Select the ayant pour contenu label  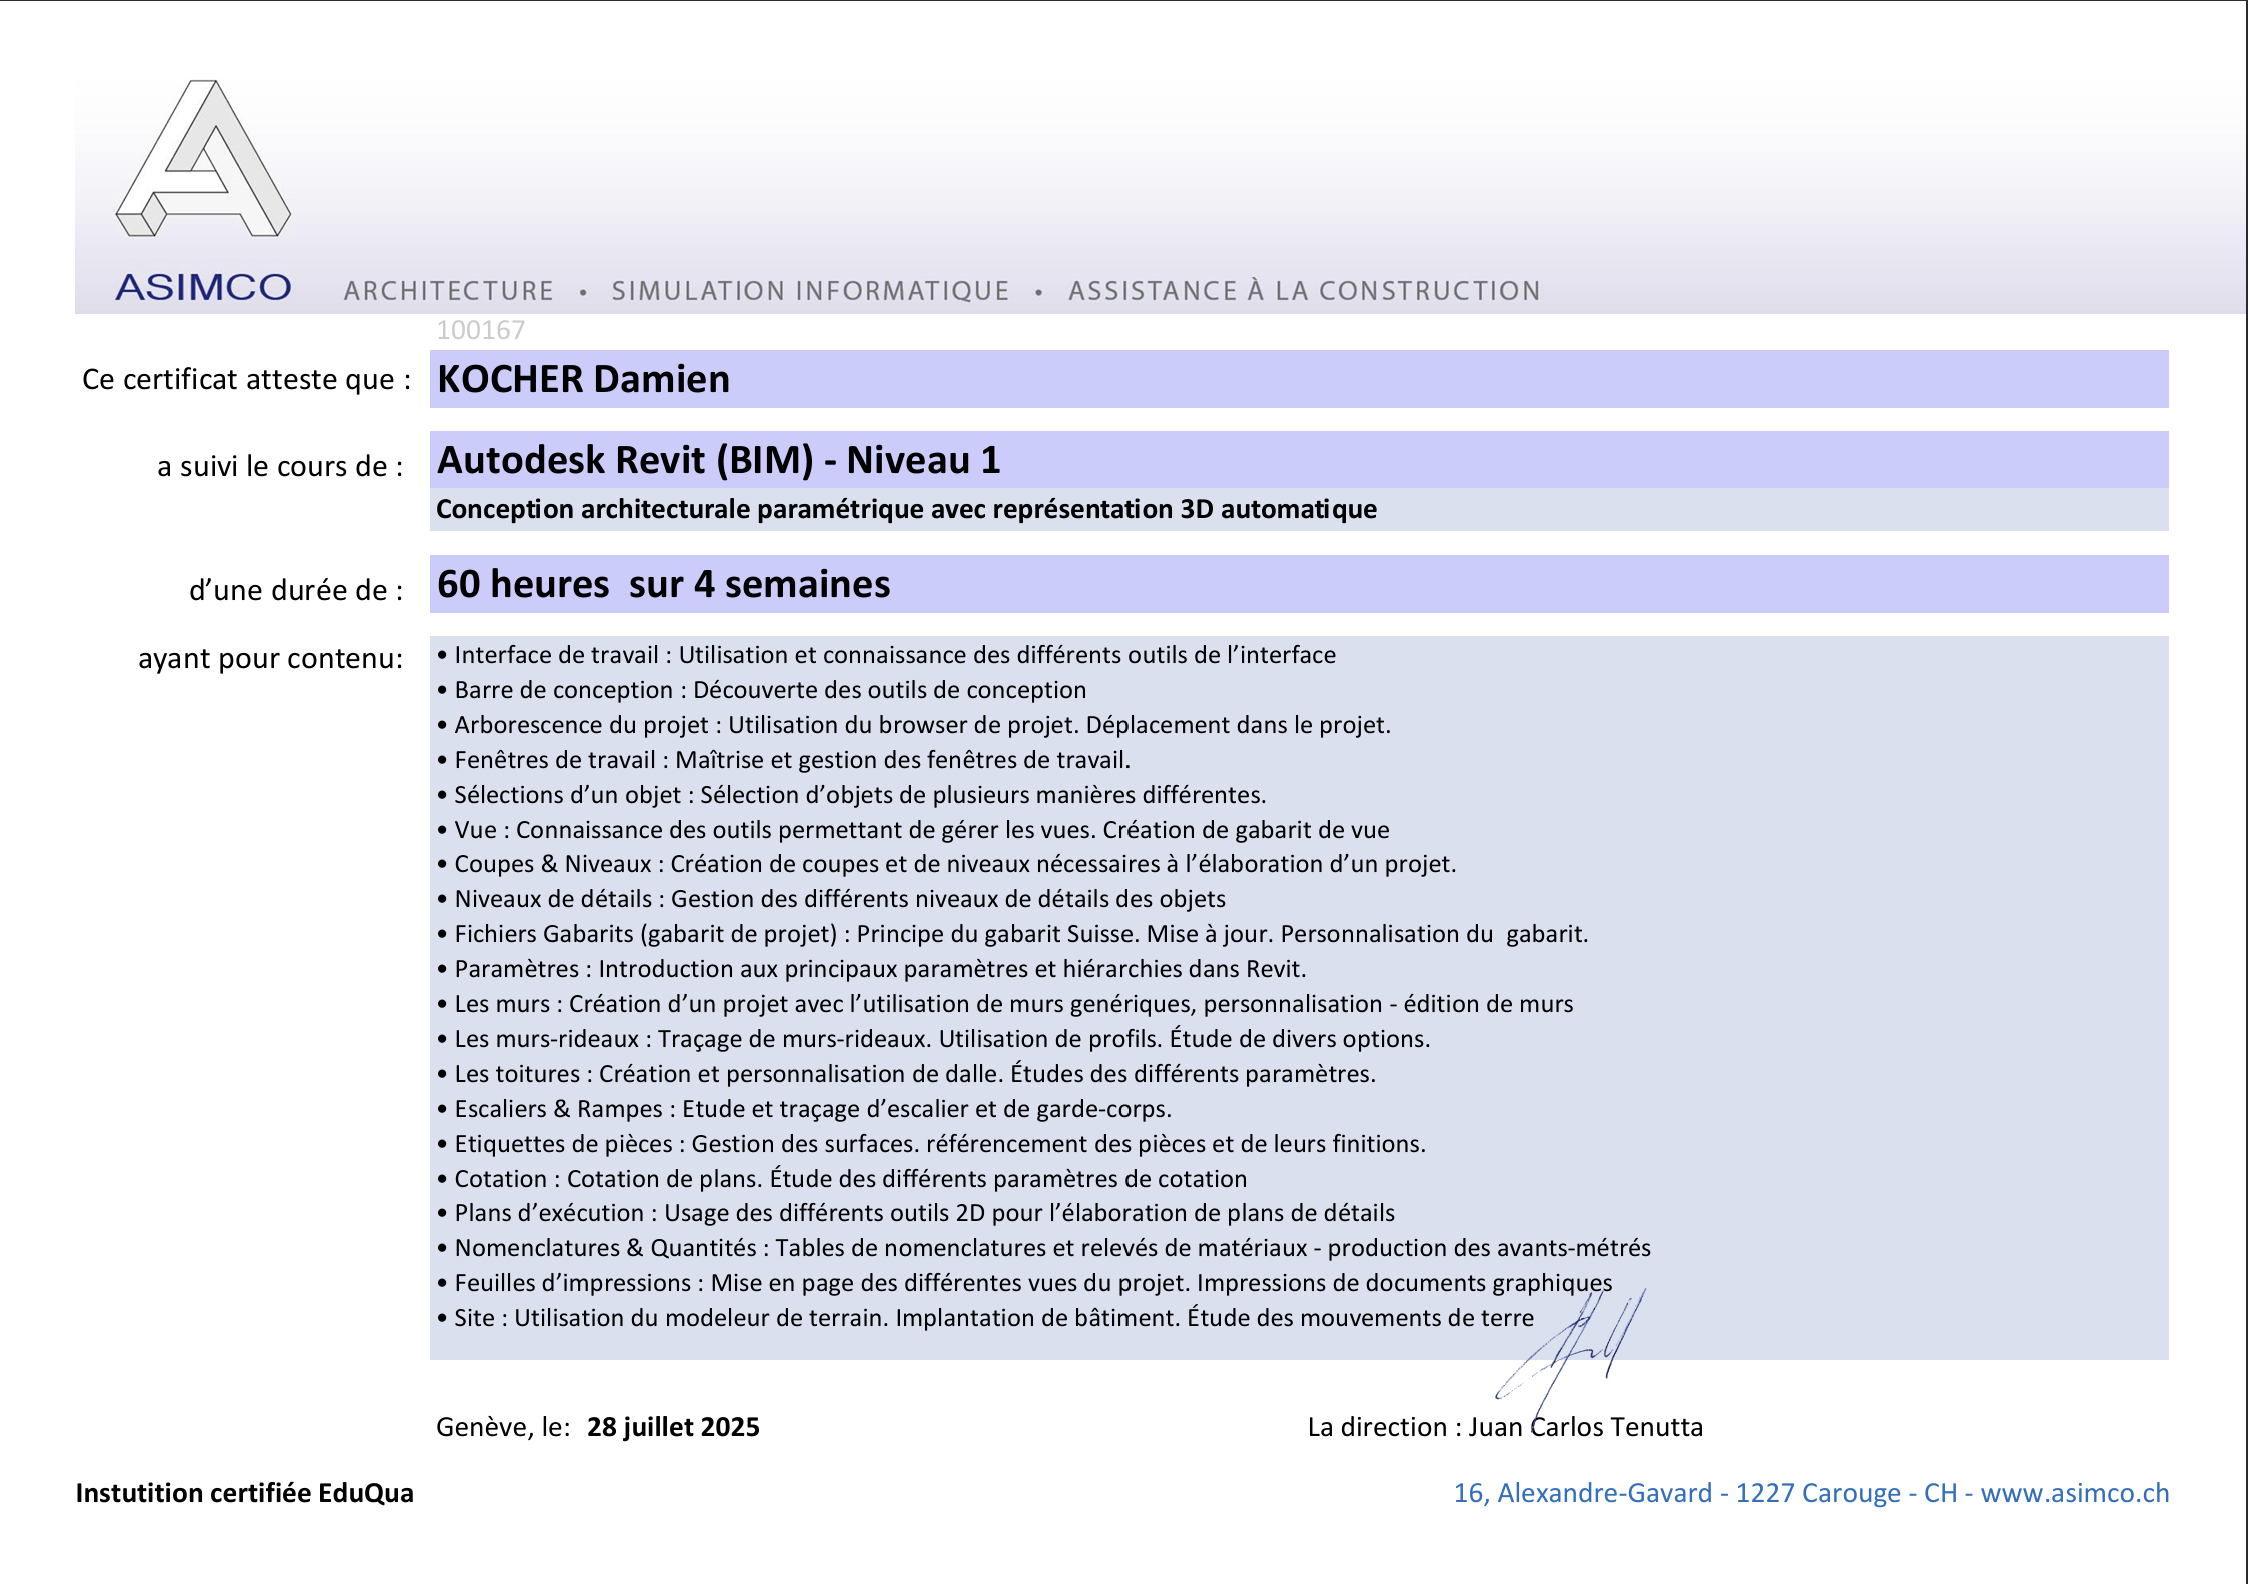271,659
